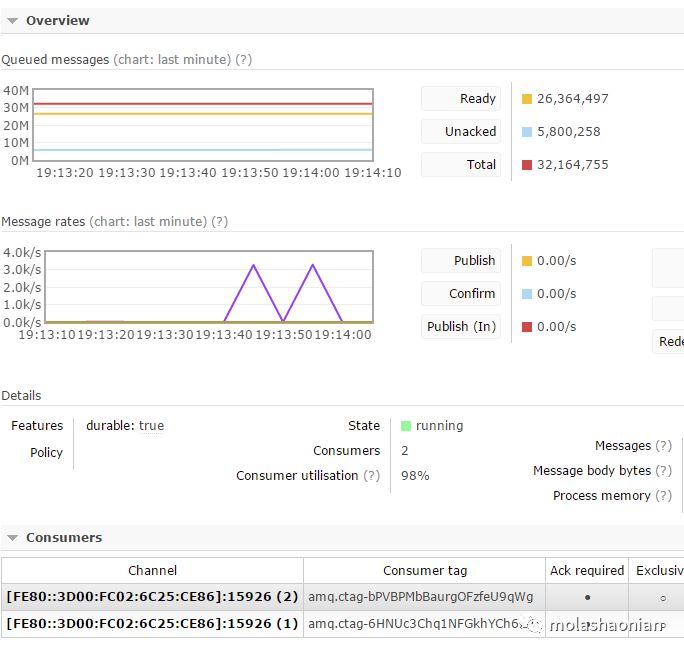
Task: Click help (?) beside Messages label
Action: pyautogui.click(x=663, y=446)
